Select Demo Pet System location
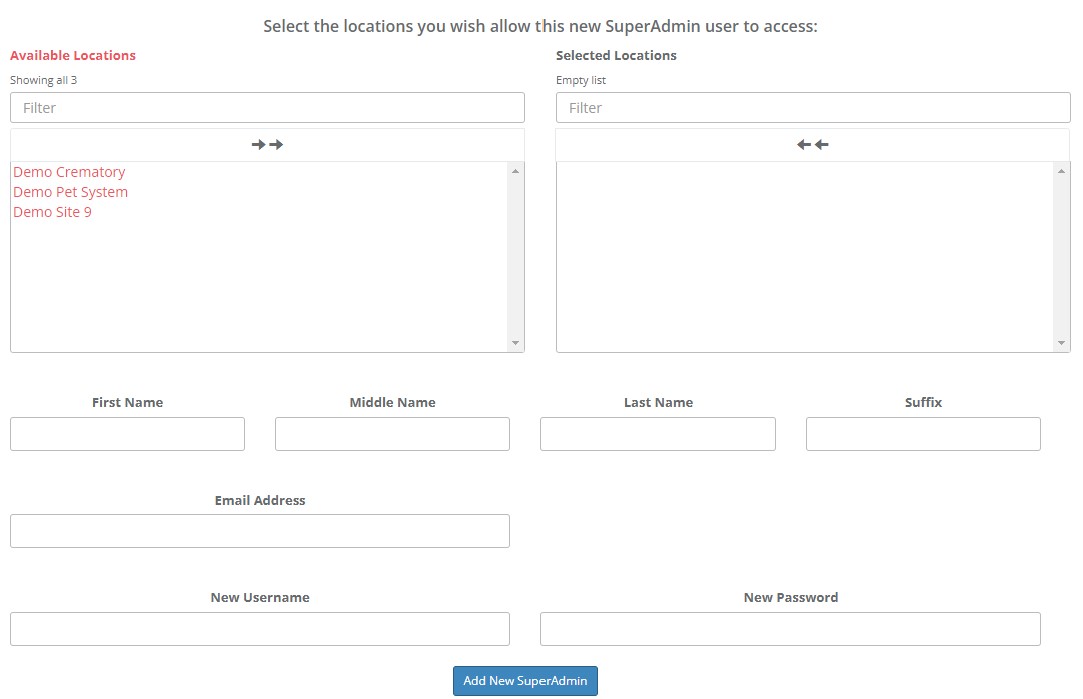The height and width of the screenshot is (699, 1083). tap(70, 192)
